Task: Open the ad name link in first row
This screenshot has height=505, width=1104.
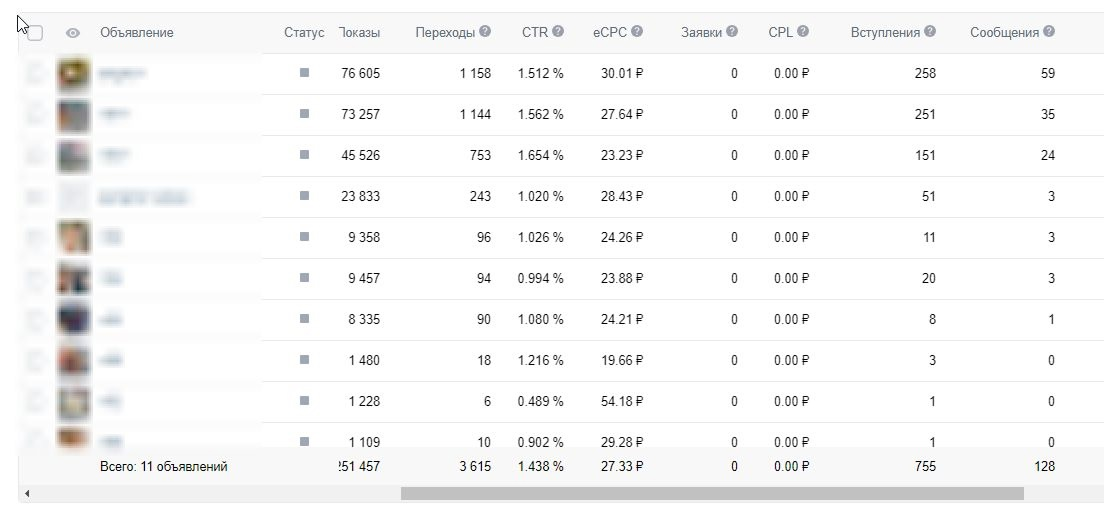Action: (122, 73)
